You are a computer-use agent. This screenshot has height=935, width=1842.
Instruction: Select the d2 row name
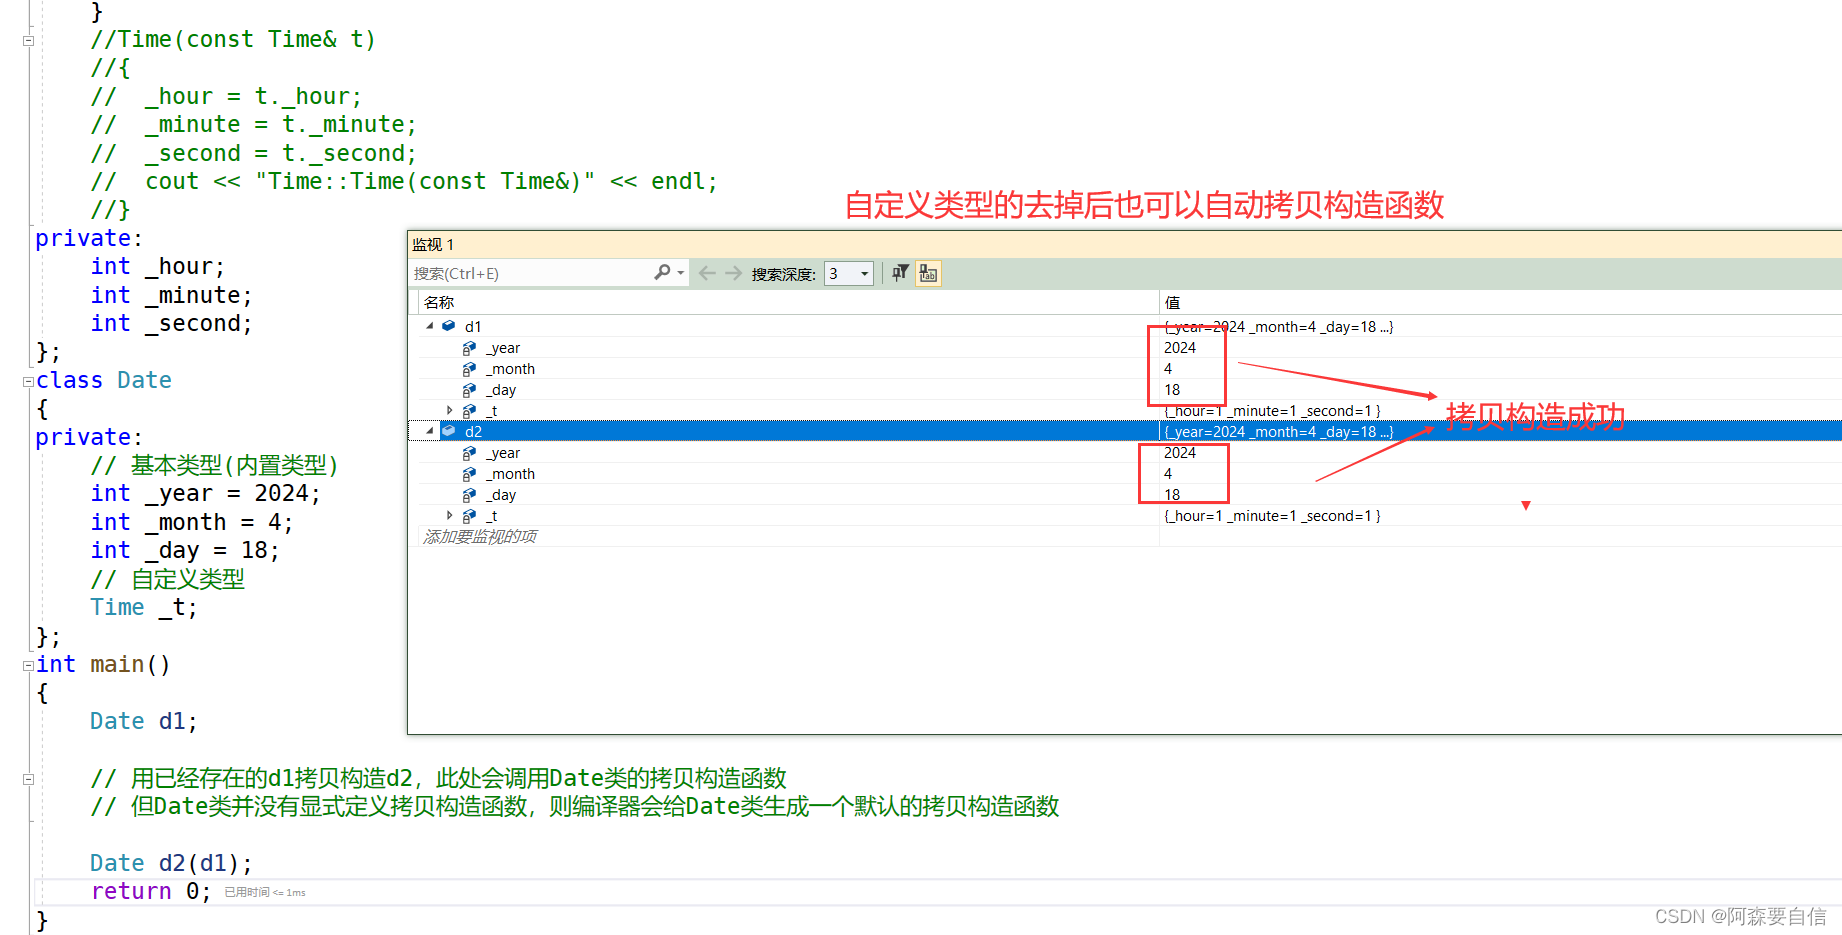(x=473, y=432)
